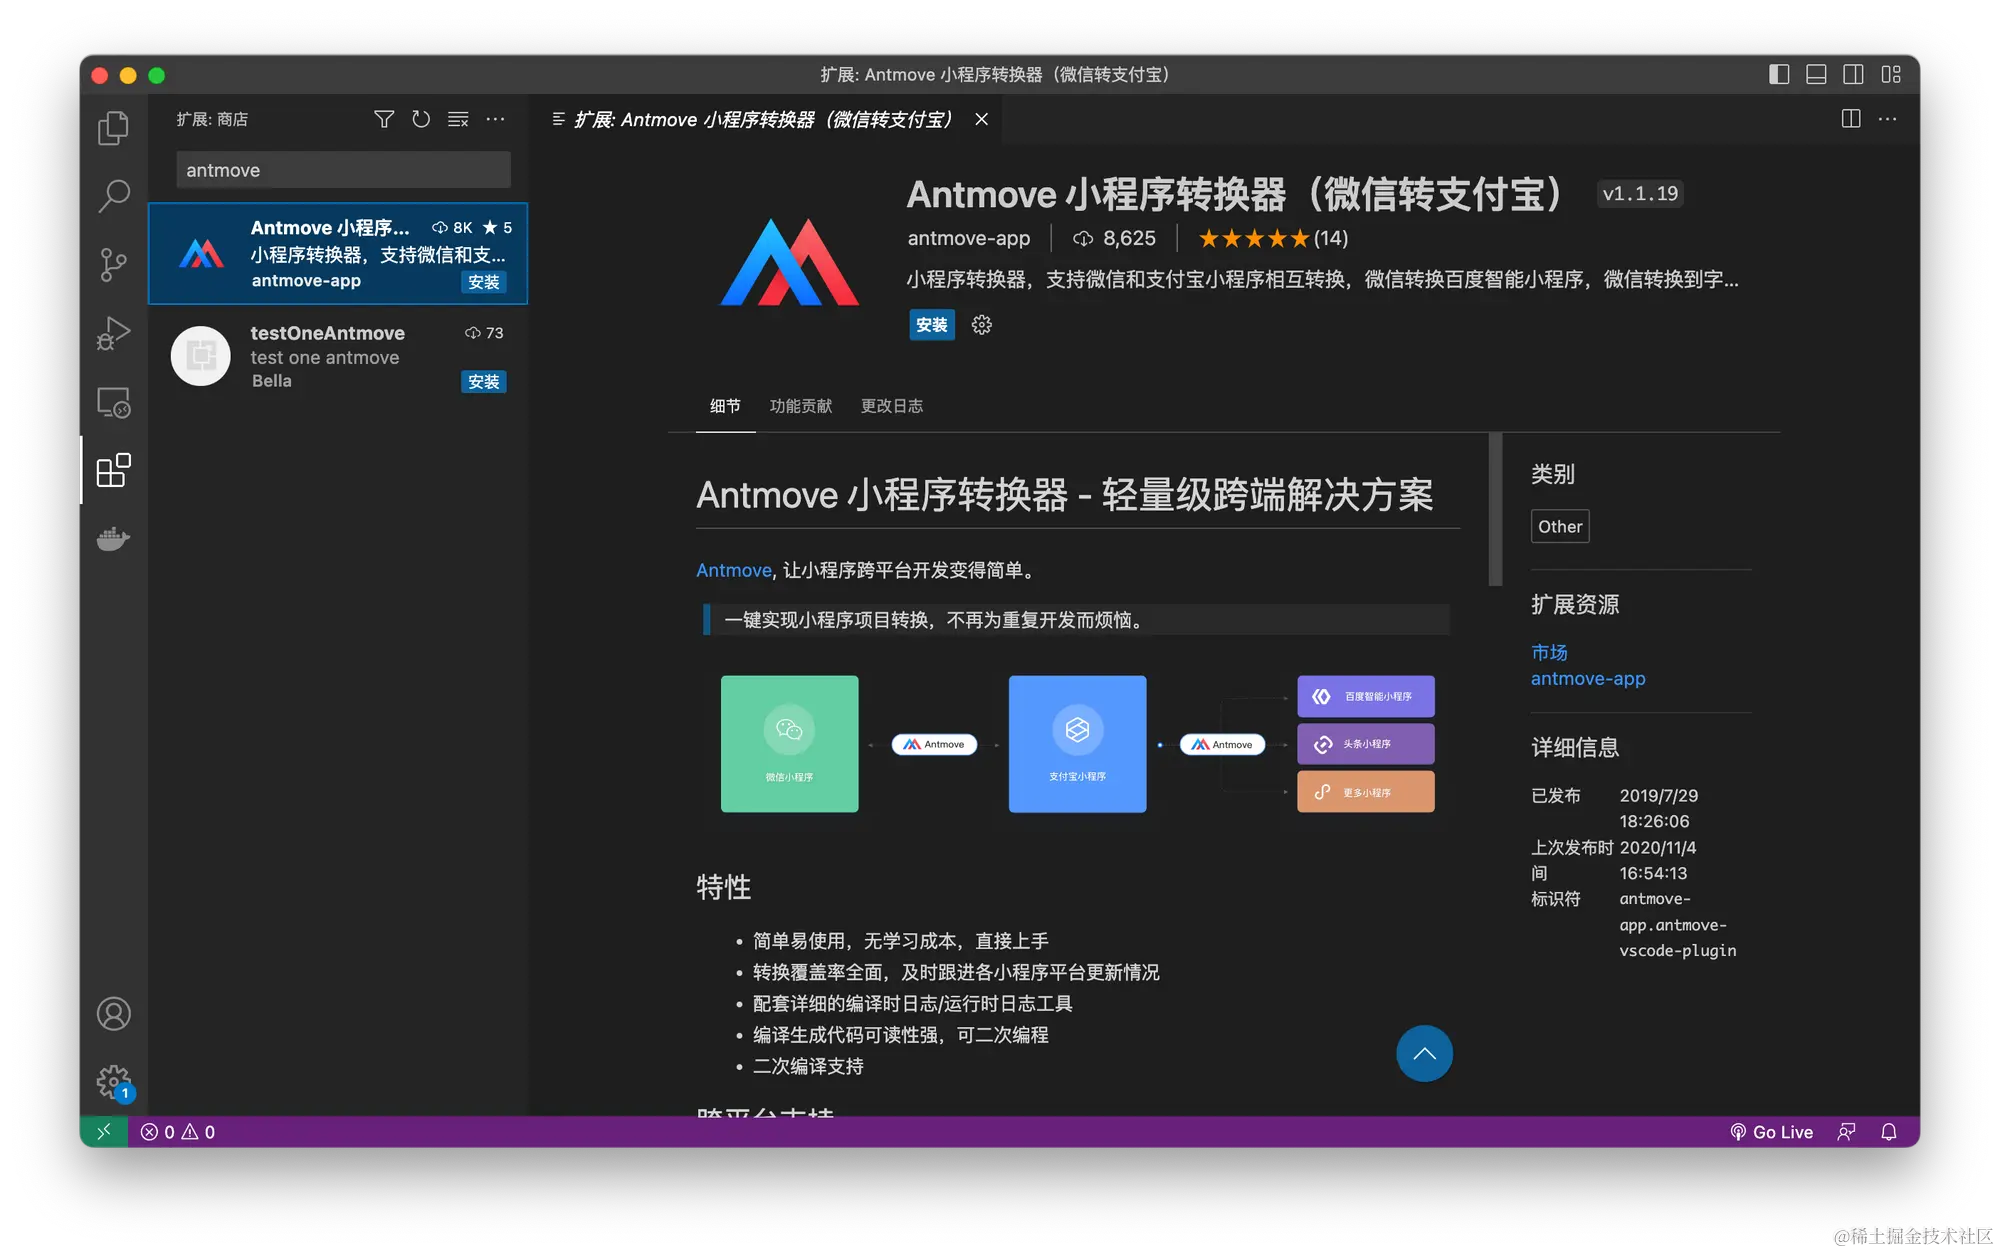Open the Source Control view
The image size is (2000, 1253).
tap(113, 264)
